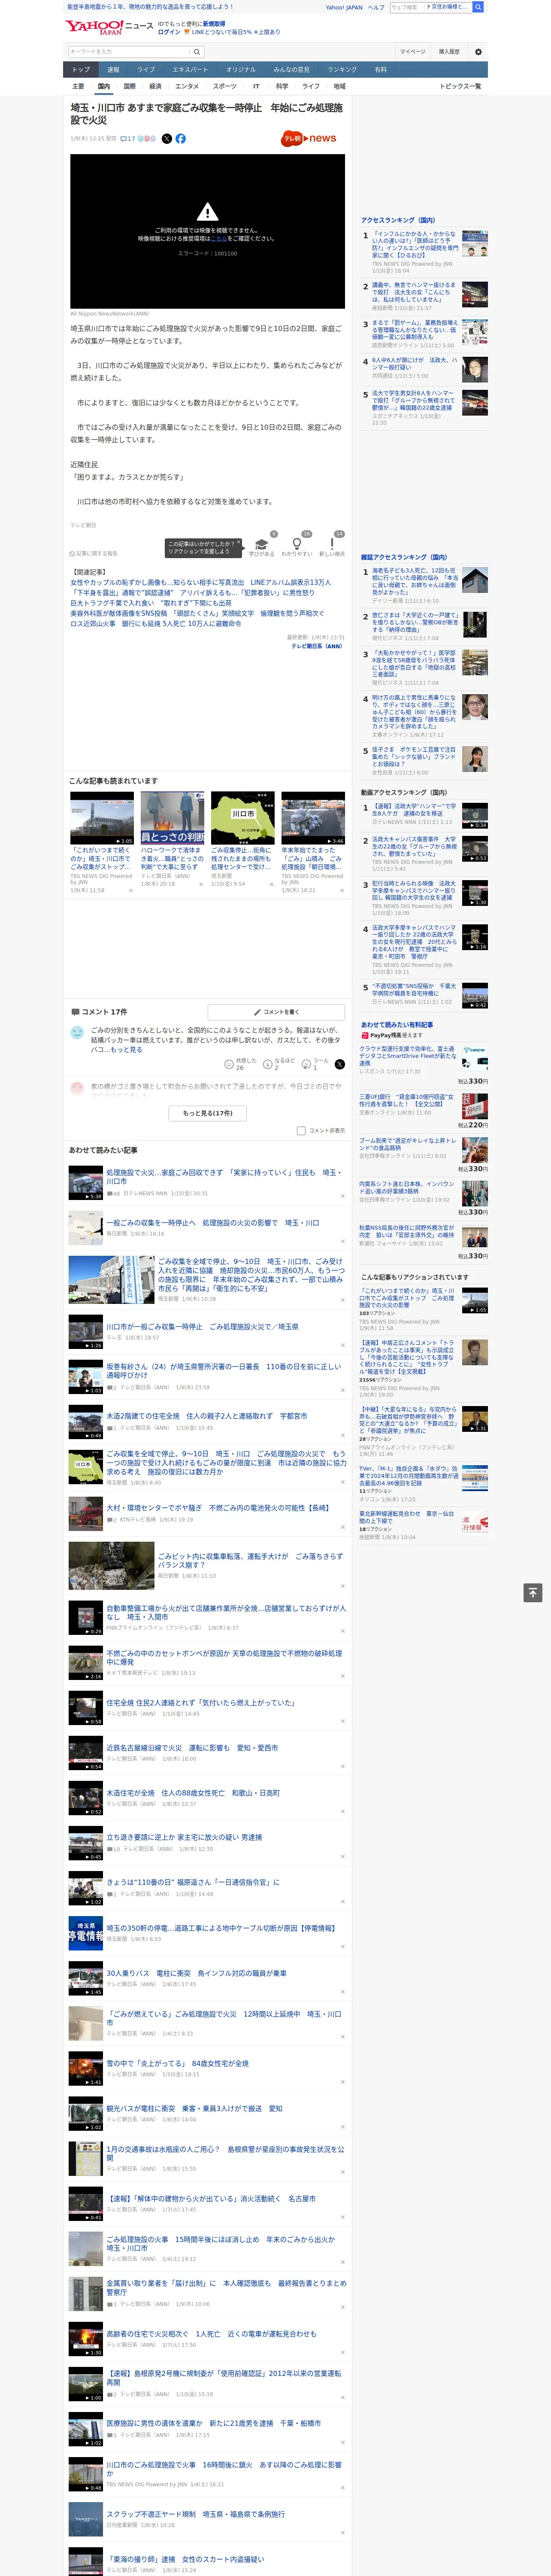
Task: Click the magnifier button beside the keyword field
Action: click(197, 52)
